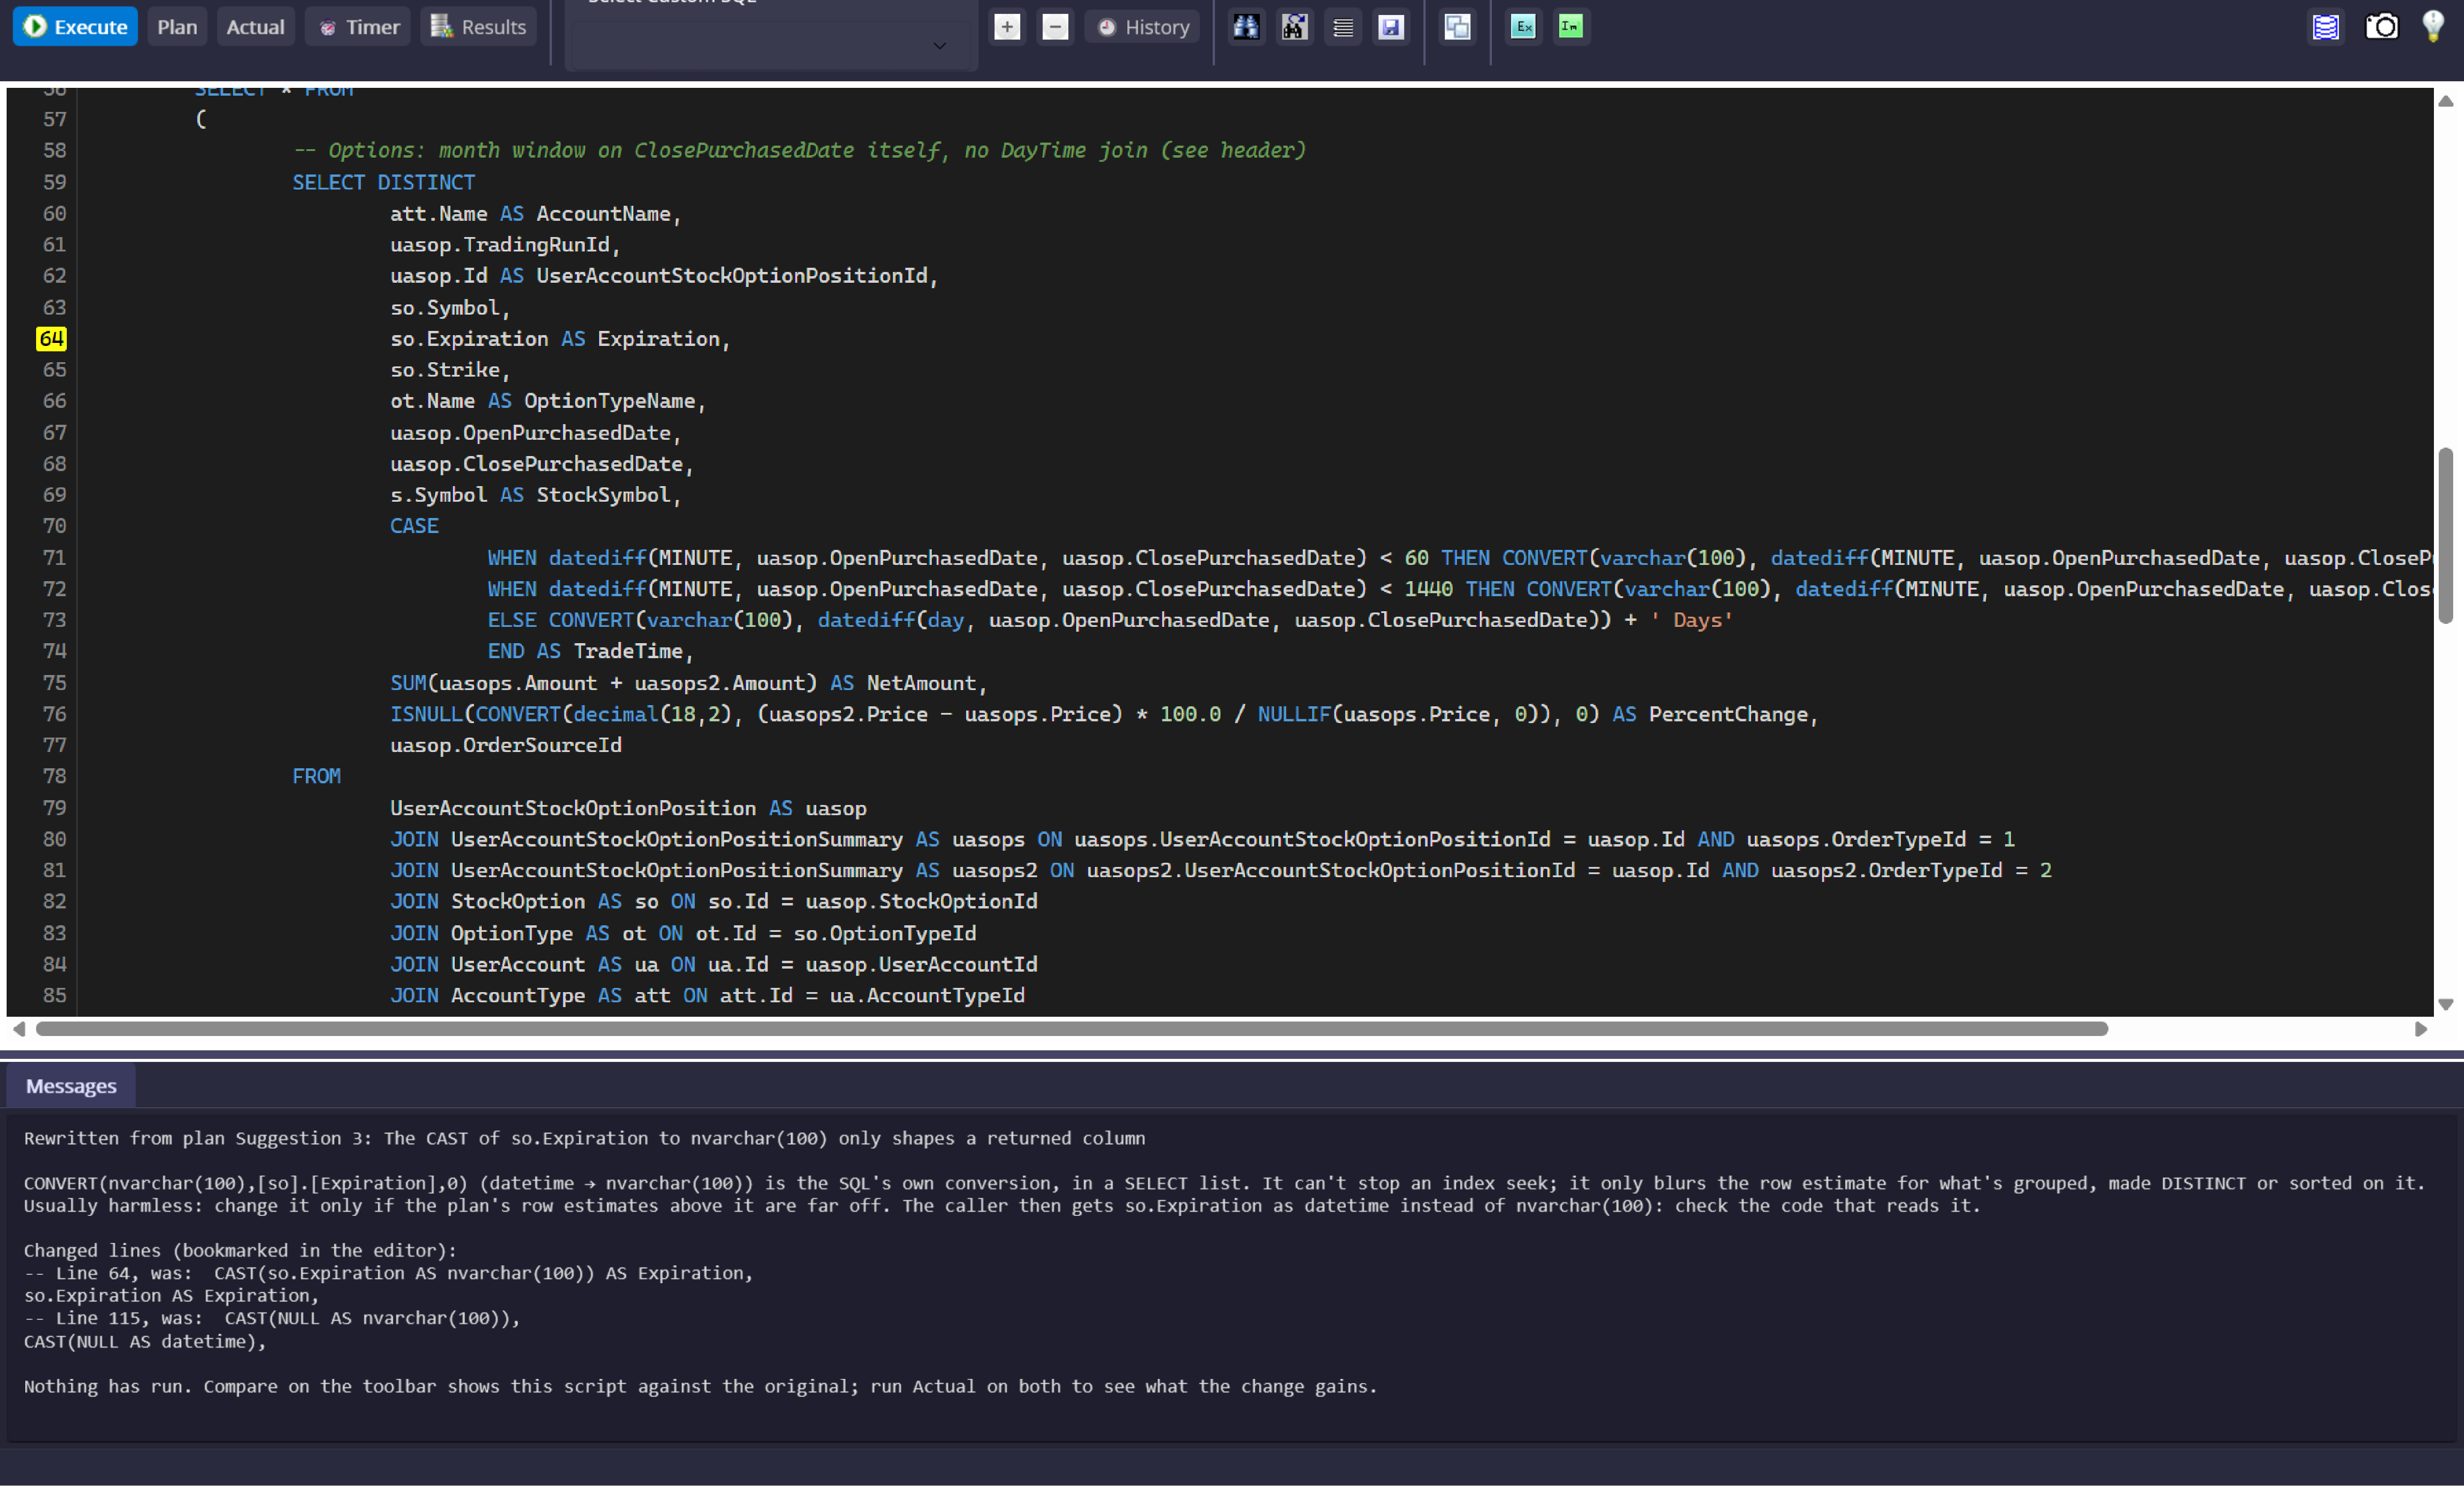Click the scroll up arrow of editor
The height and width of the screenshot is (1486, 2464).
[2446, 101]
